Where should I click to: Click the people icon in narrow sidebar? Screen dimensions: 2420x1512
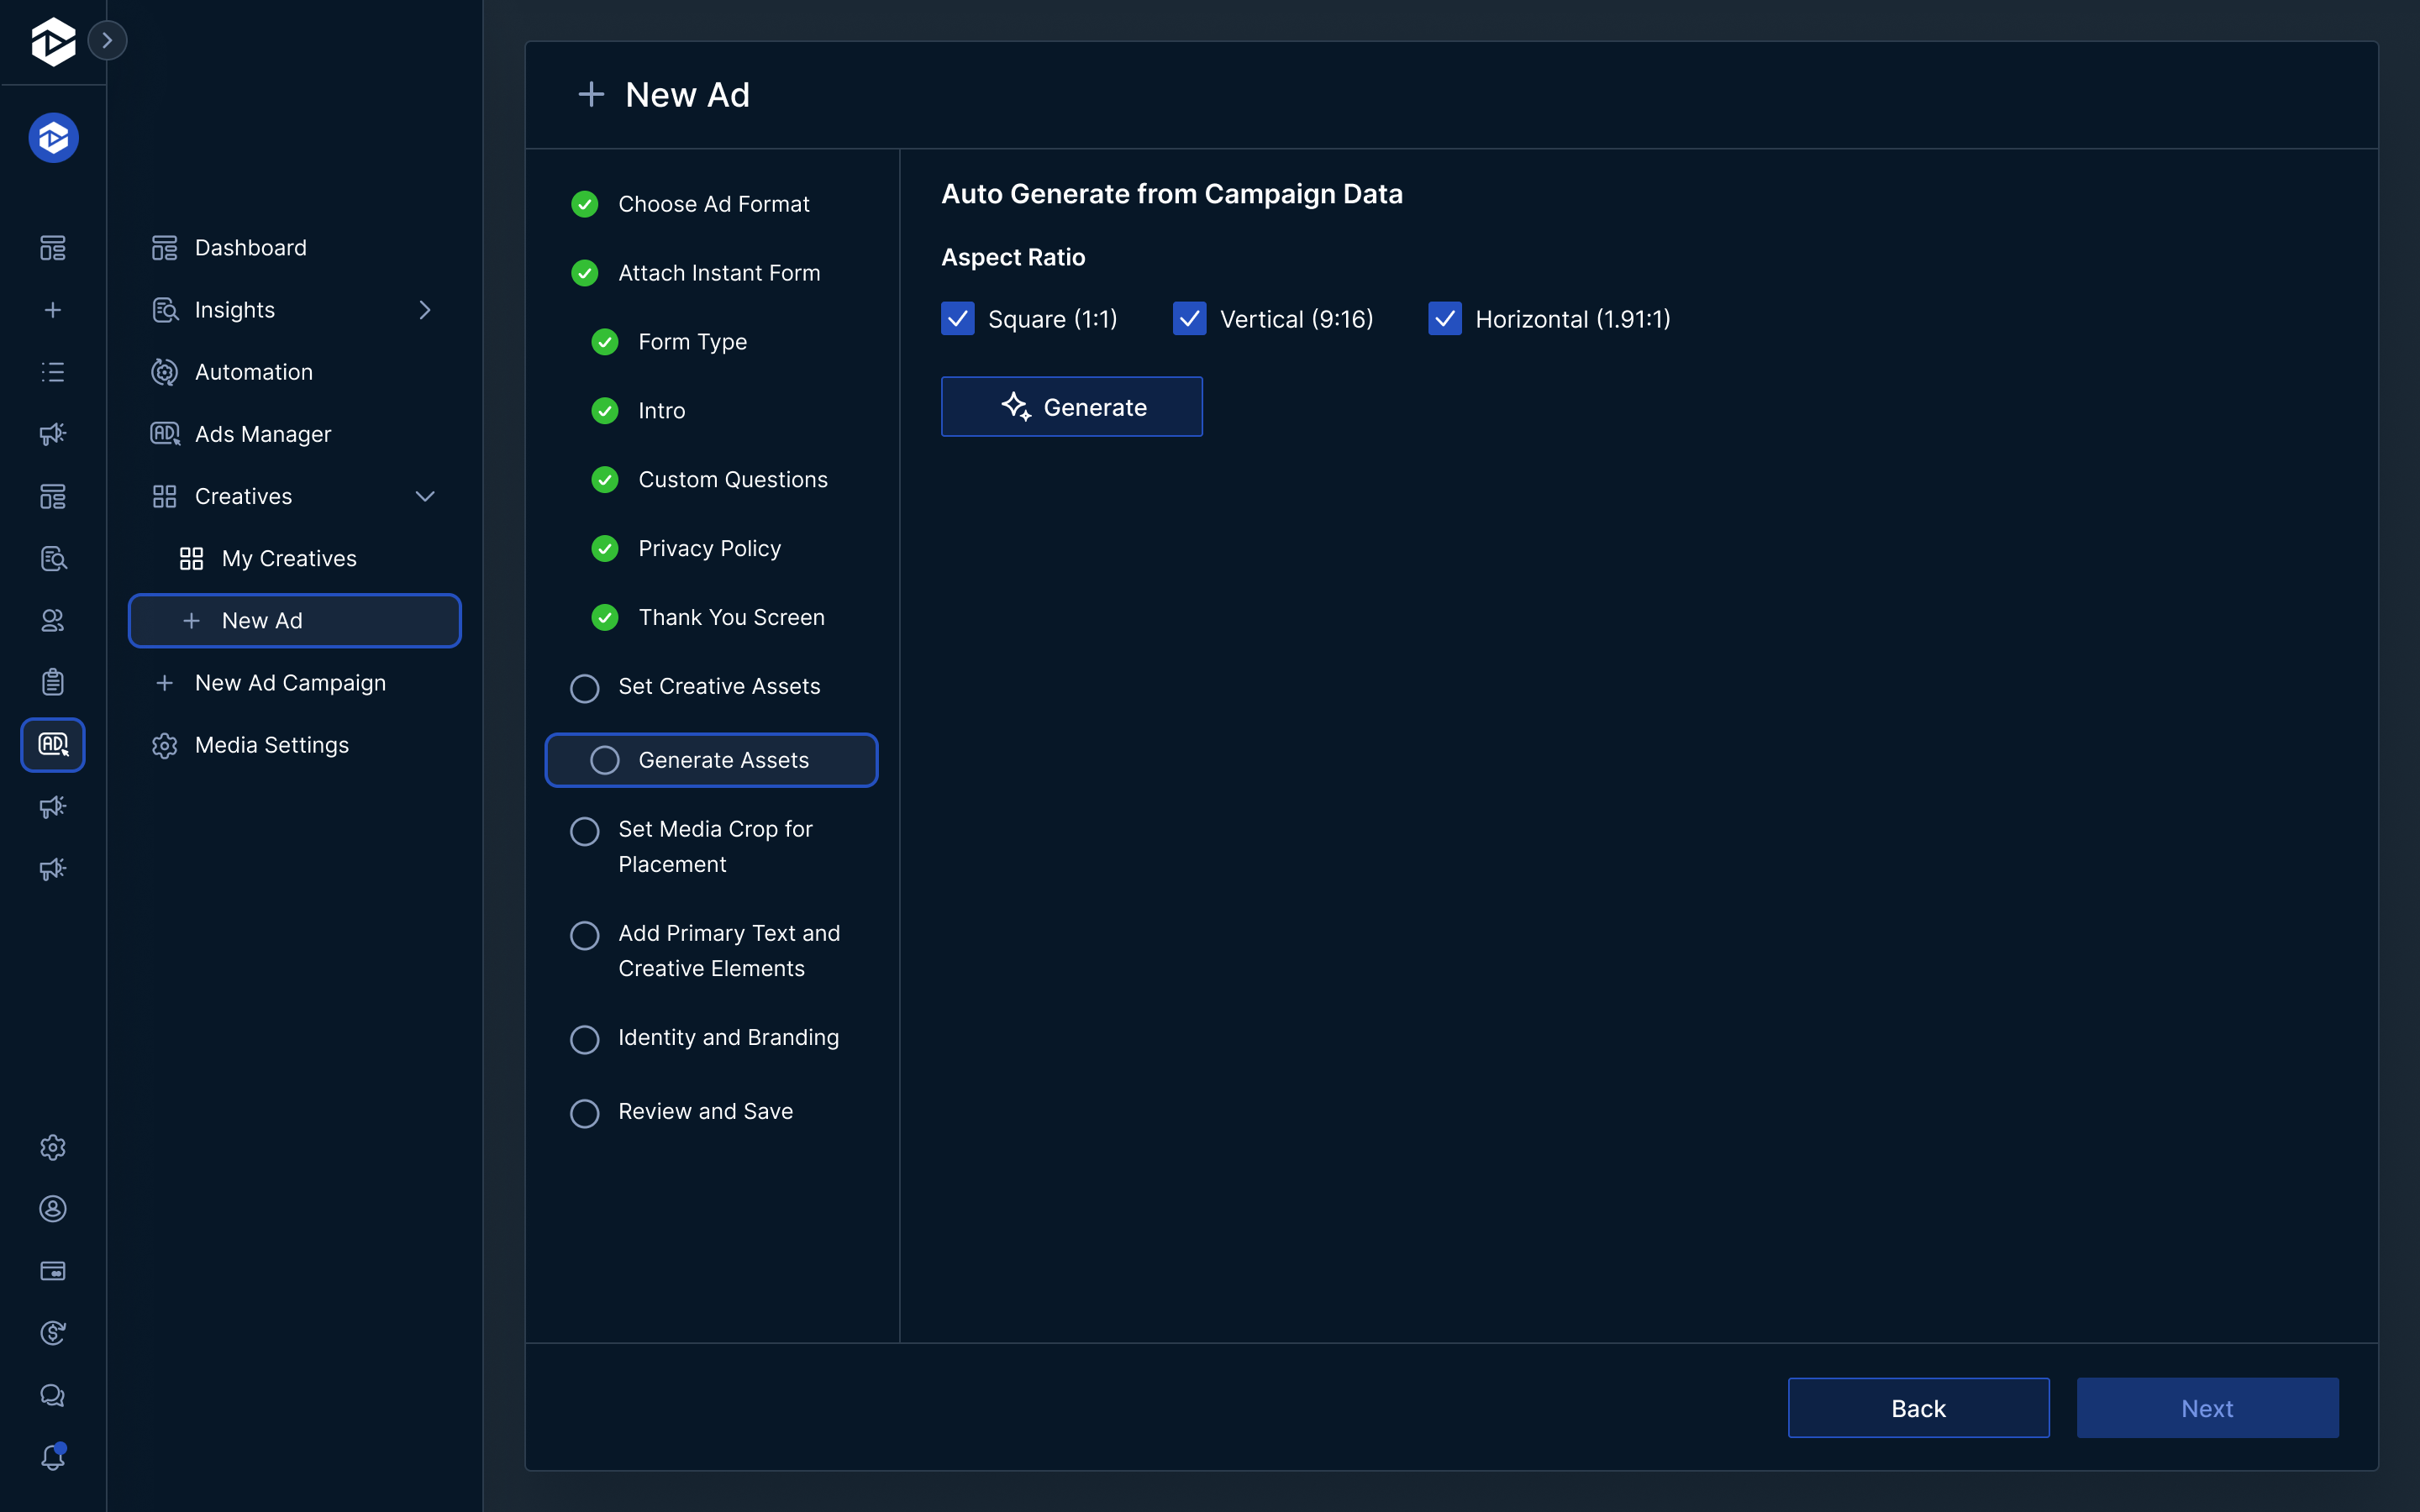(x=53, y=620)
